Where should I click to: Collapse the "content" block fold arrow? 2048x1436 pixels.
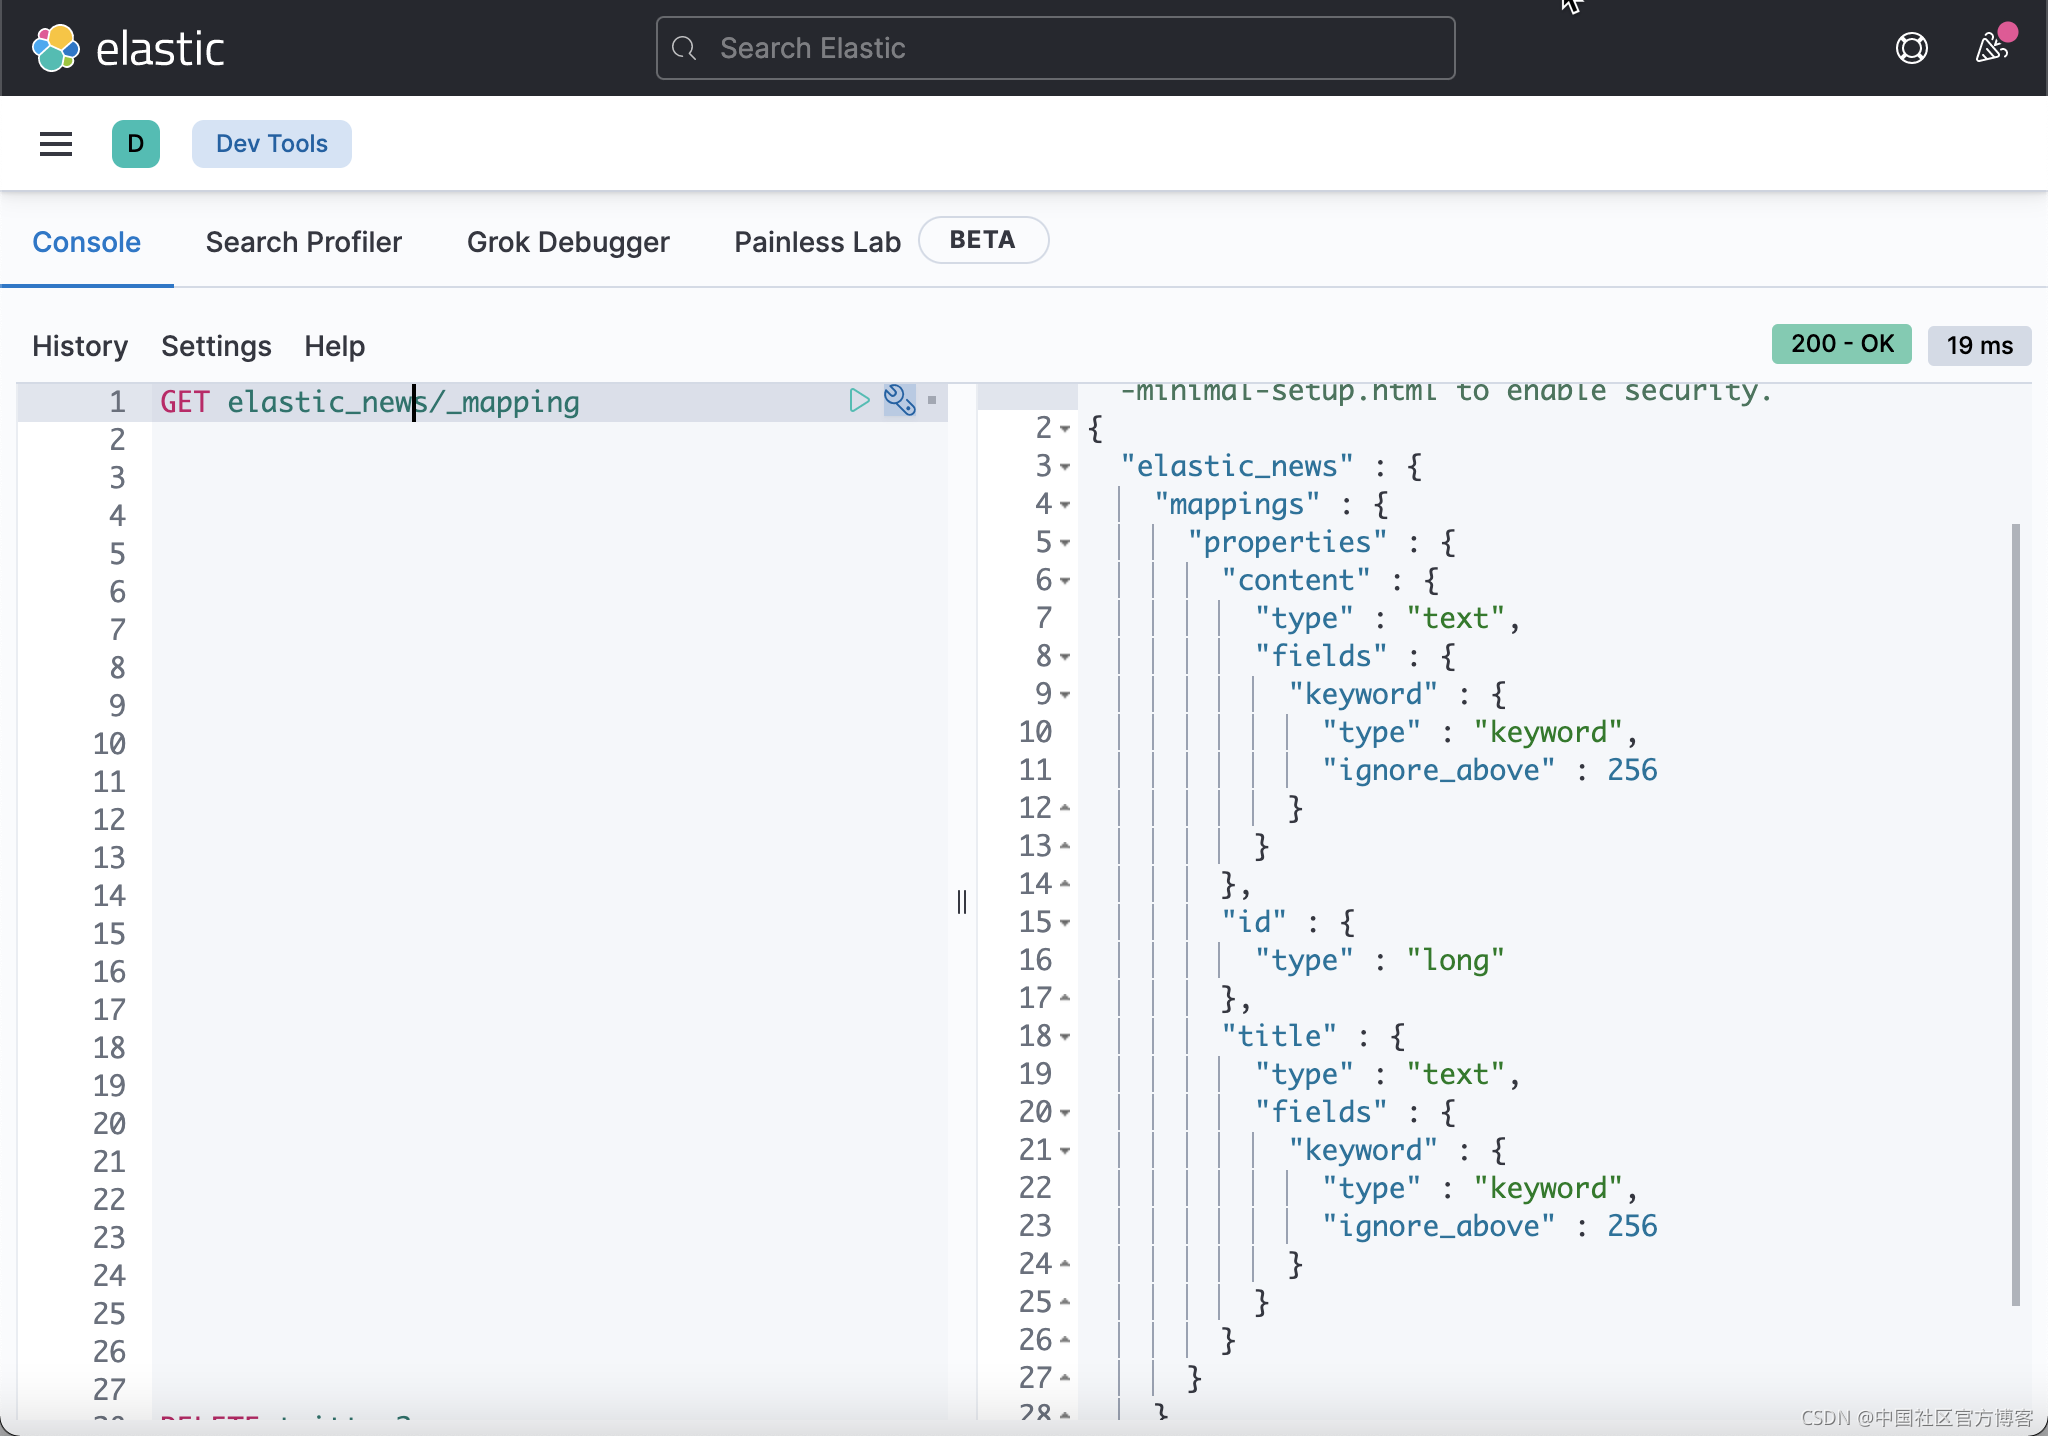tap(1065, 581)
